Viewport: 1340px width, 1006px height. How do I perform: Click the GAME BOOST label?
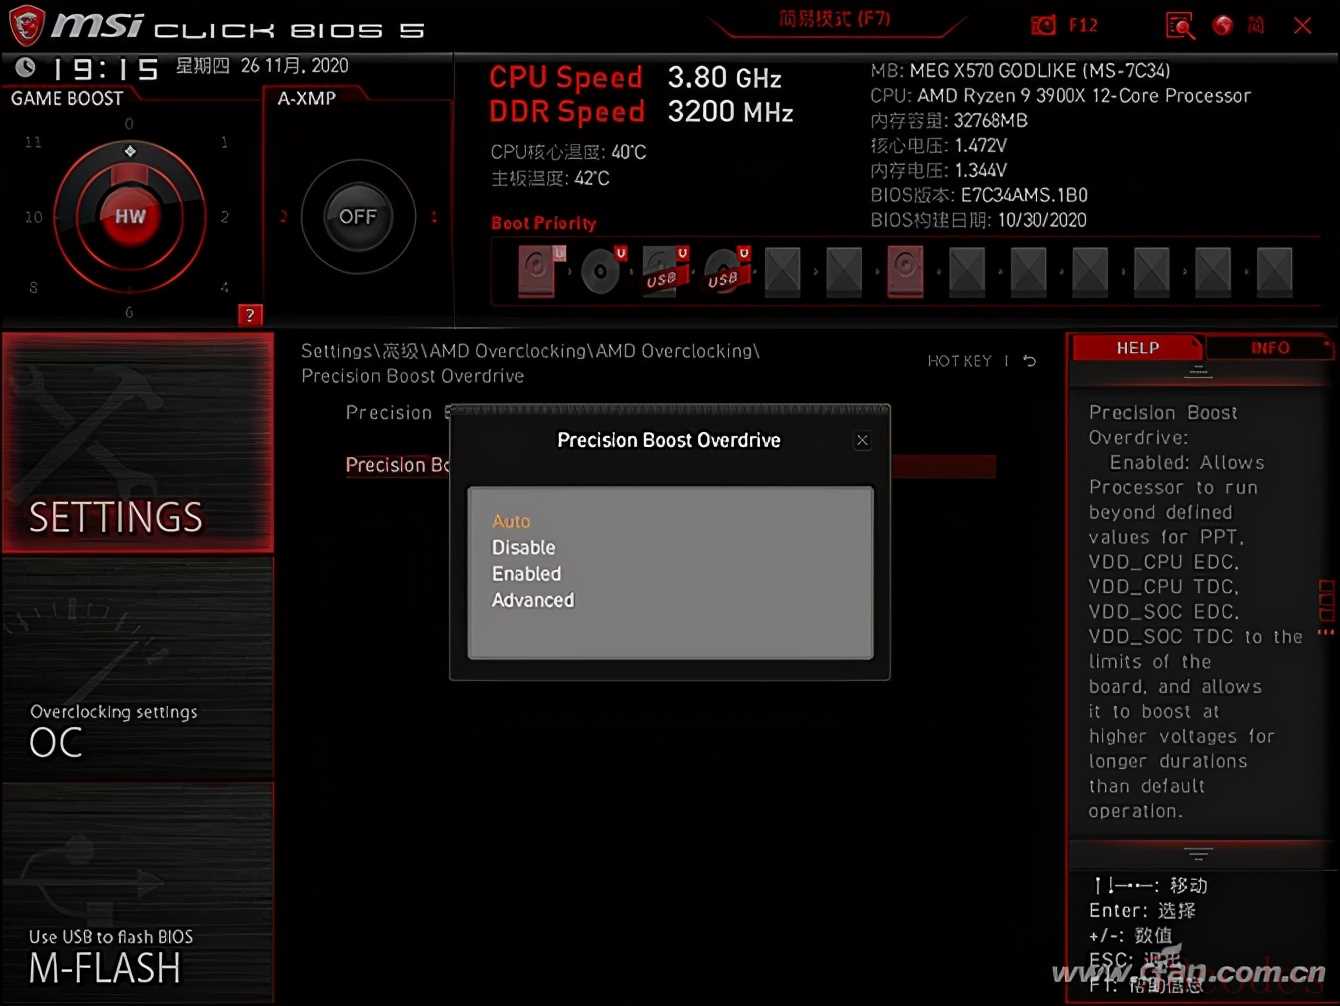tap(67, 98)
